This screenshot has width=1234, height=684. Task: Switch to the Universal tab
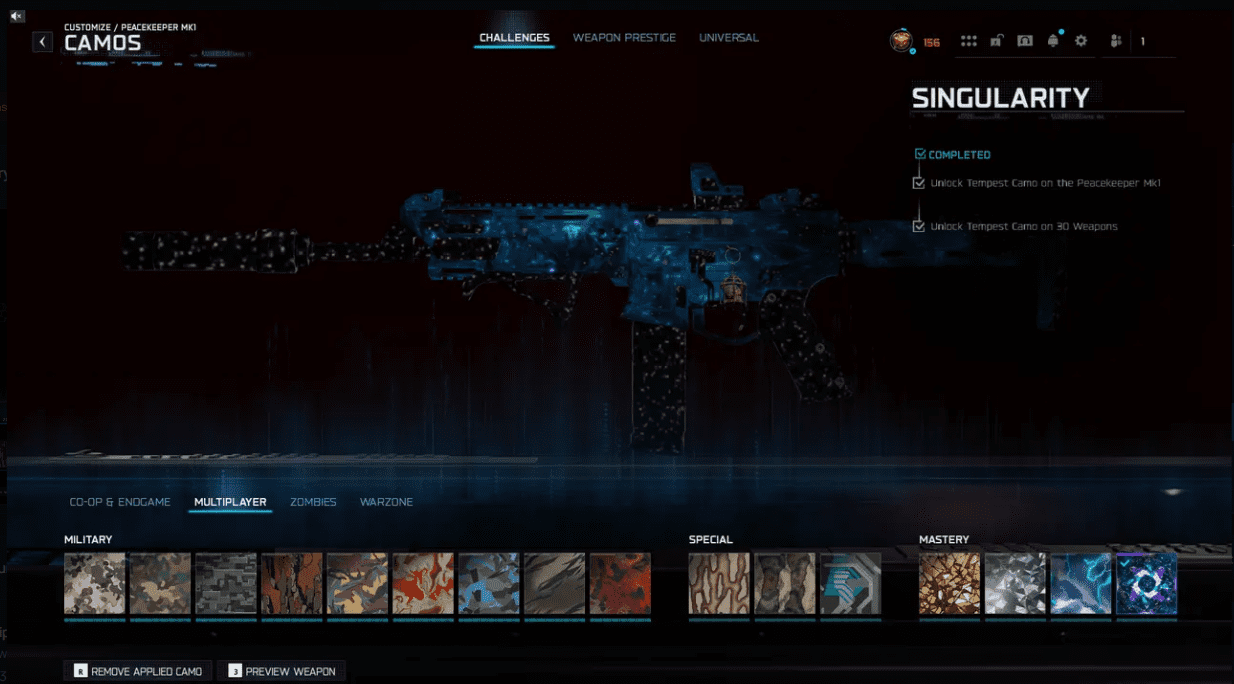(x=728, y=38)
